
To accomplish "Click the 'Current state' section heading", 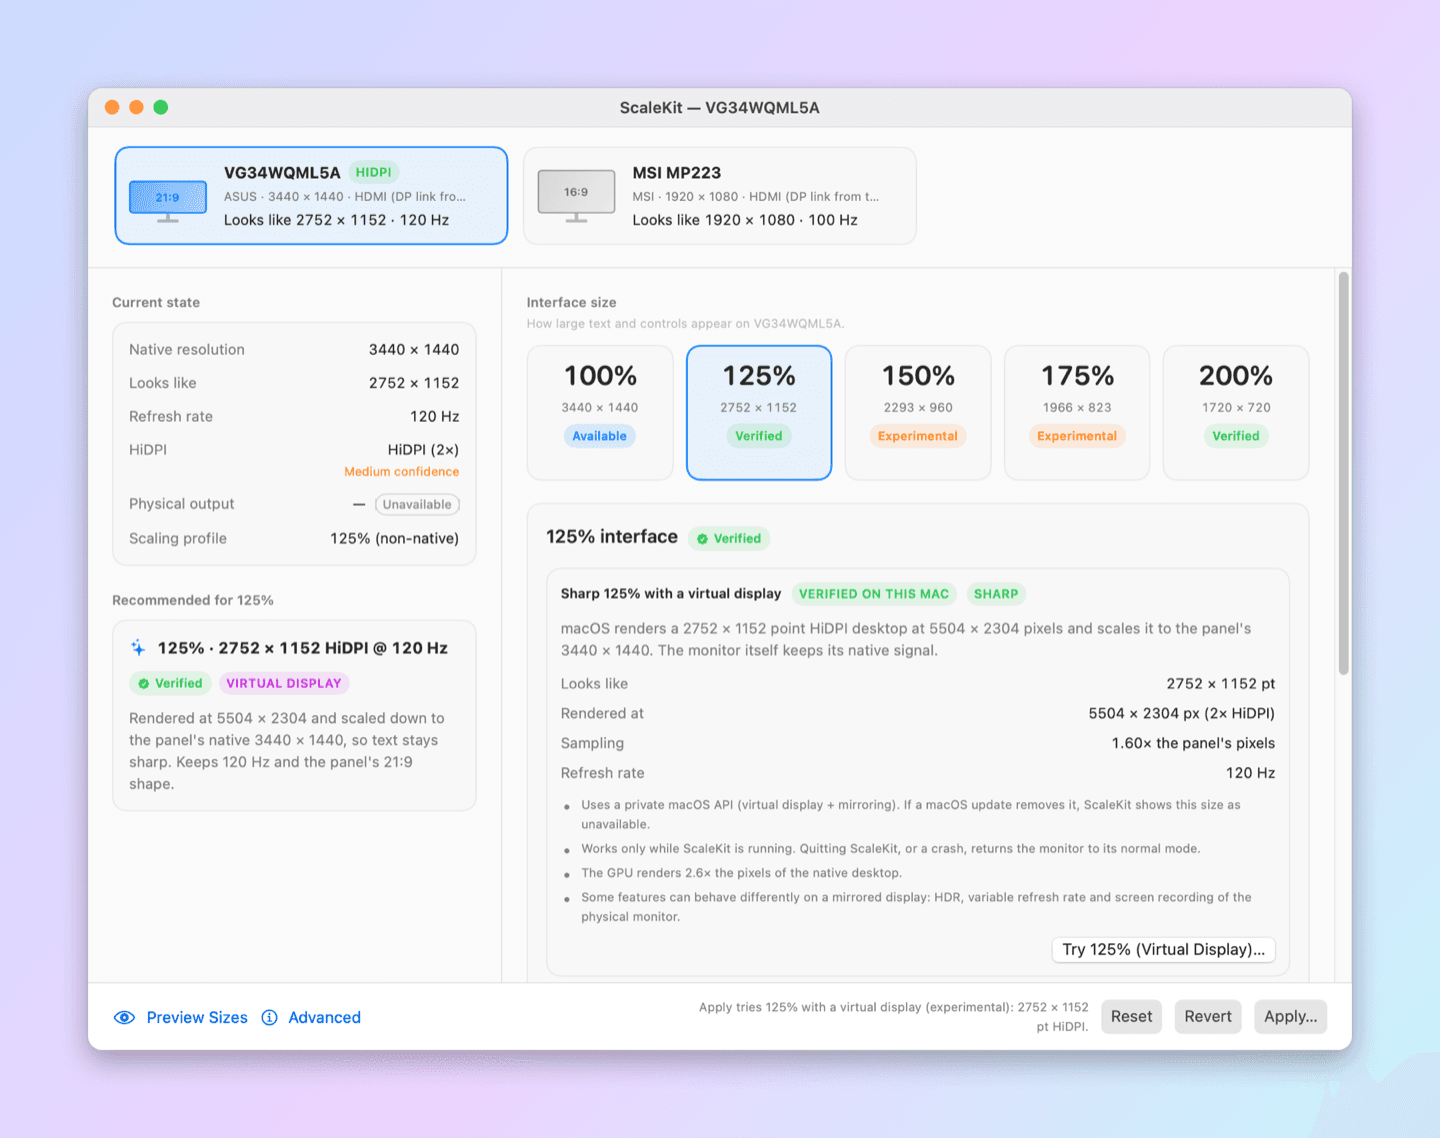I will point(156,302).
